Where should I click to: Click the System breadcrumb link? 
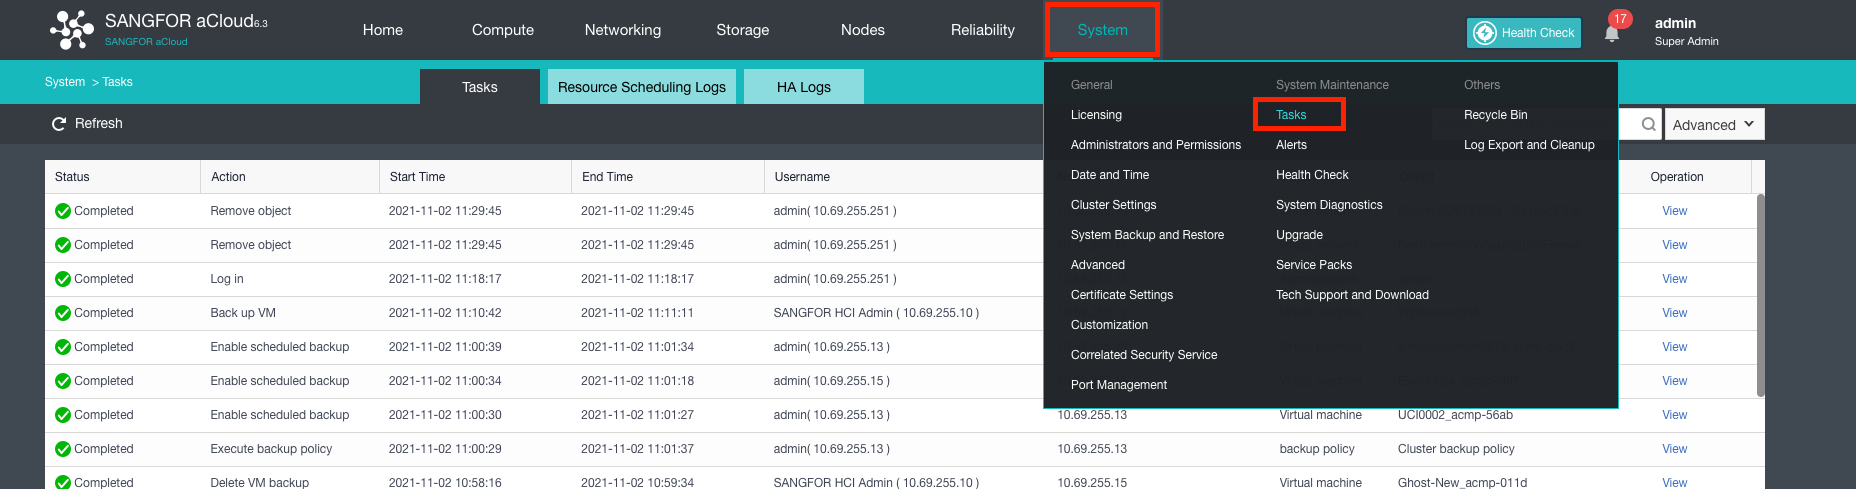click(65, 82)
